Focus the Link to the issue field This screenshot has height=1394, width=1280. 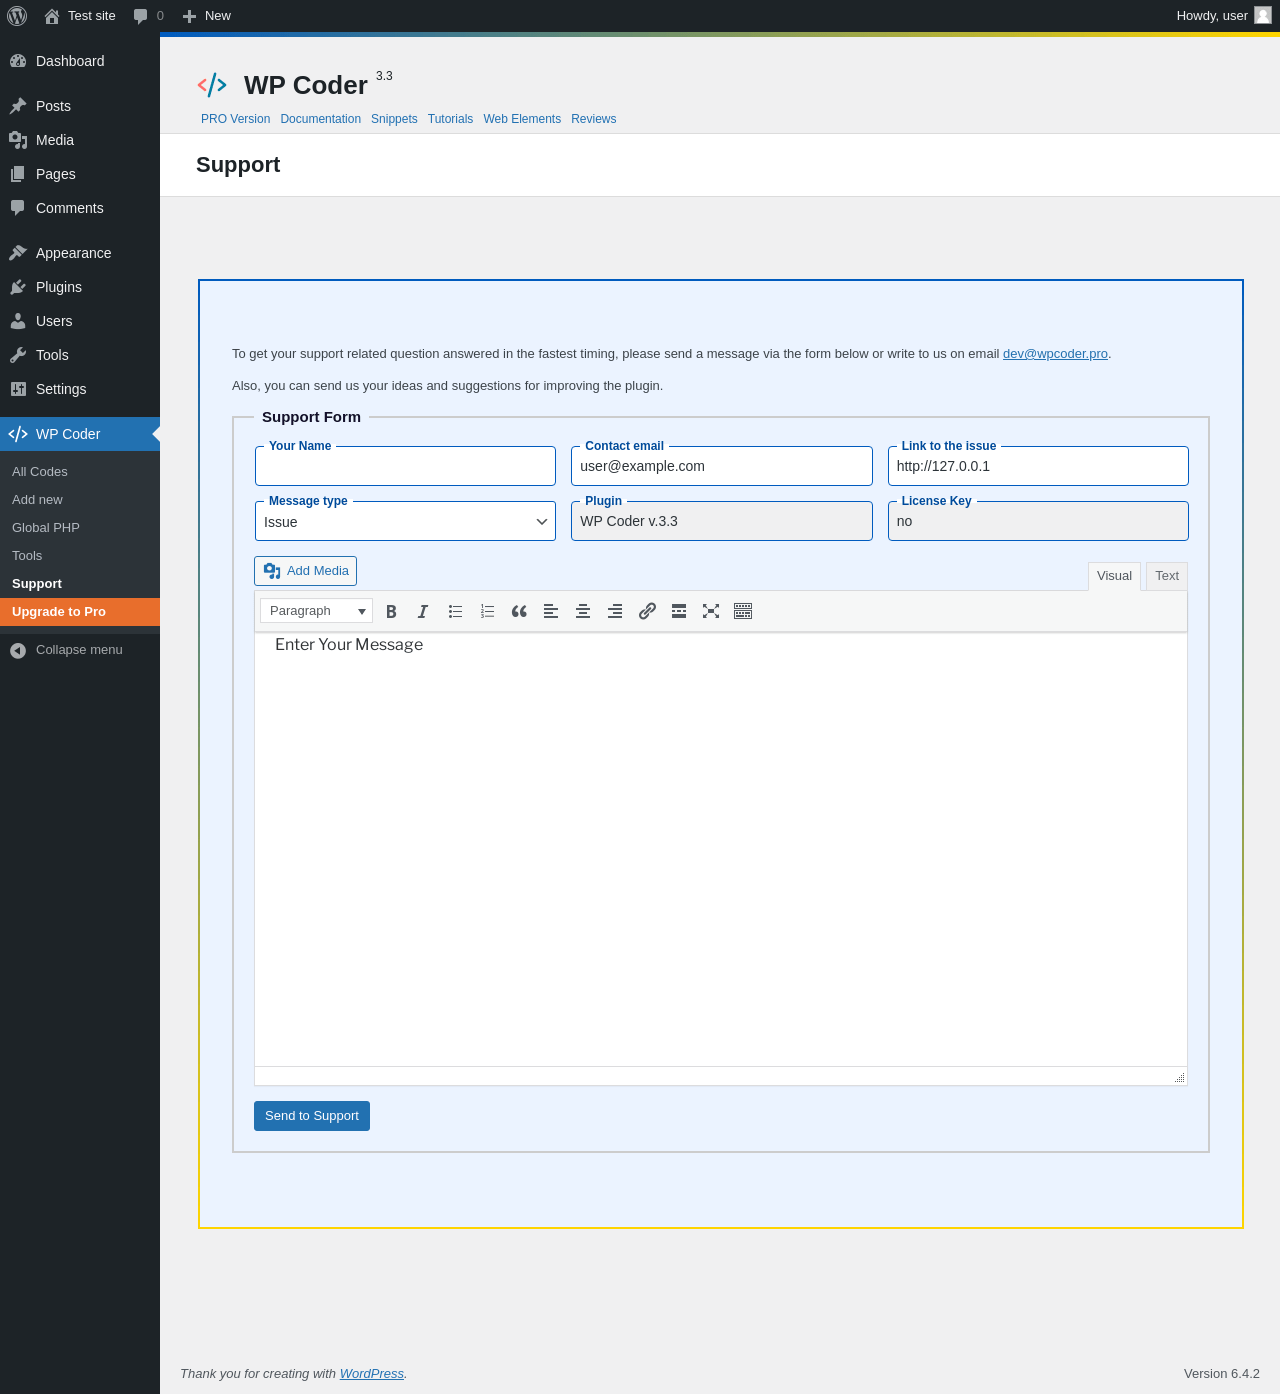click(1038, 466)
